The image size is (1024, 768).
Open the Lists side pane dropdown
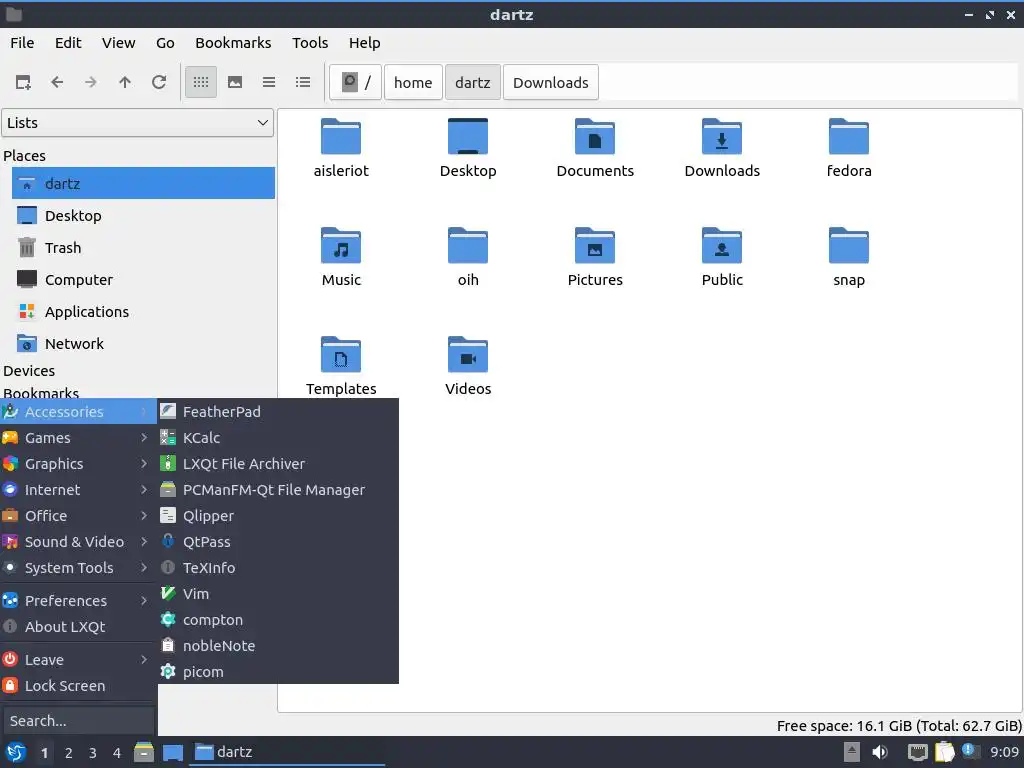[138, 123]
